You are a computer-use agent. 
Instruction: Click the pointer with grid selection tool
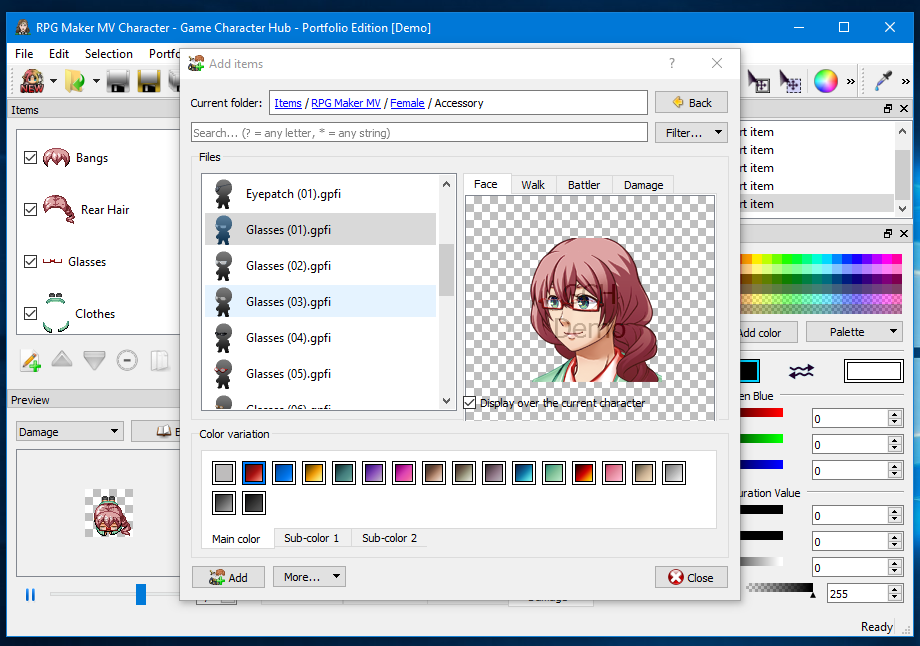[x=759, y=81]
